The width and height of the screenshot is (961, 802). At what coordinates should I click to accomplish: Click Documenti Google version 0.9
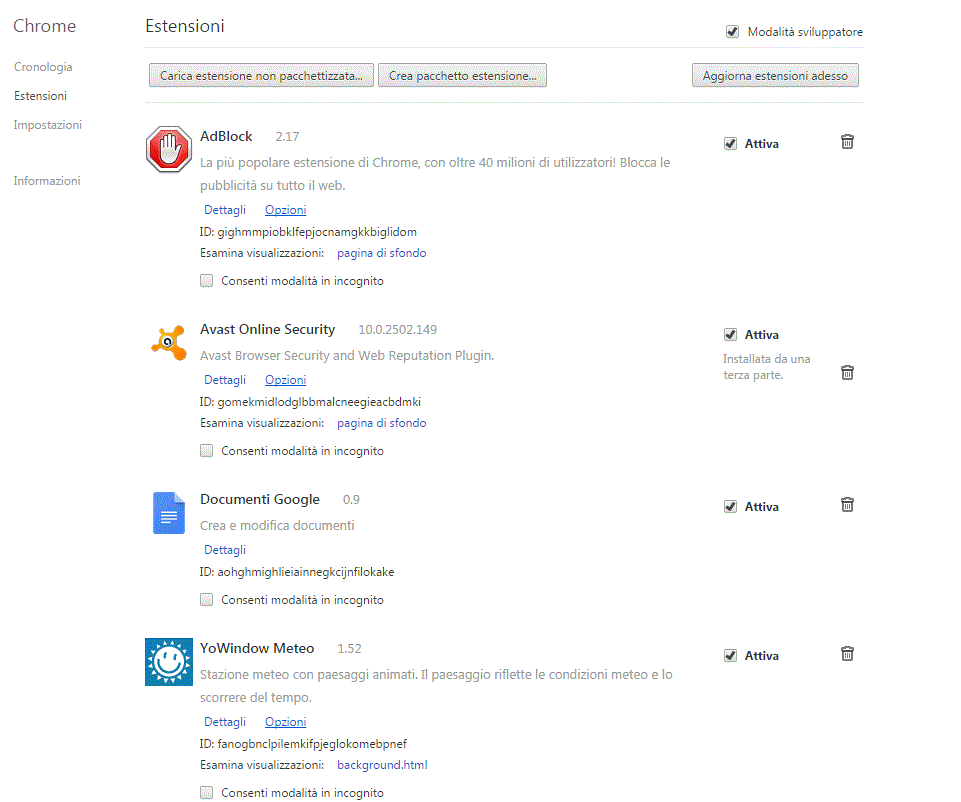tap(351, 500)
